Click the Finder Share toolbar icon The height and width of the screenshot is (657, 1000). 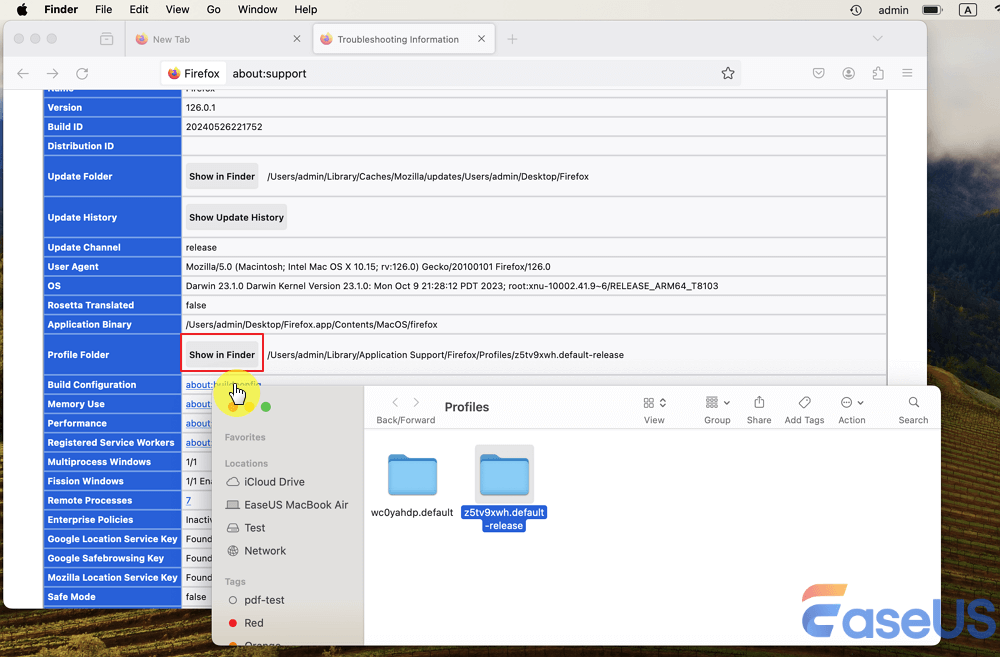click(759, 403)
